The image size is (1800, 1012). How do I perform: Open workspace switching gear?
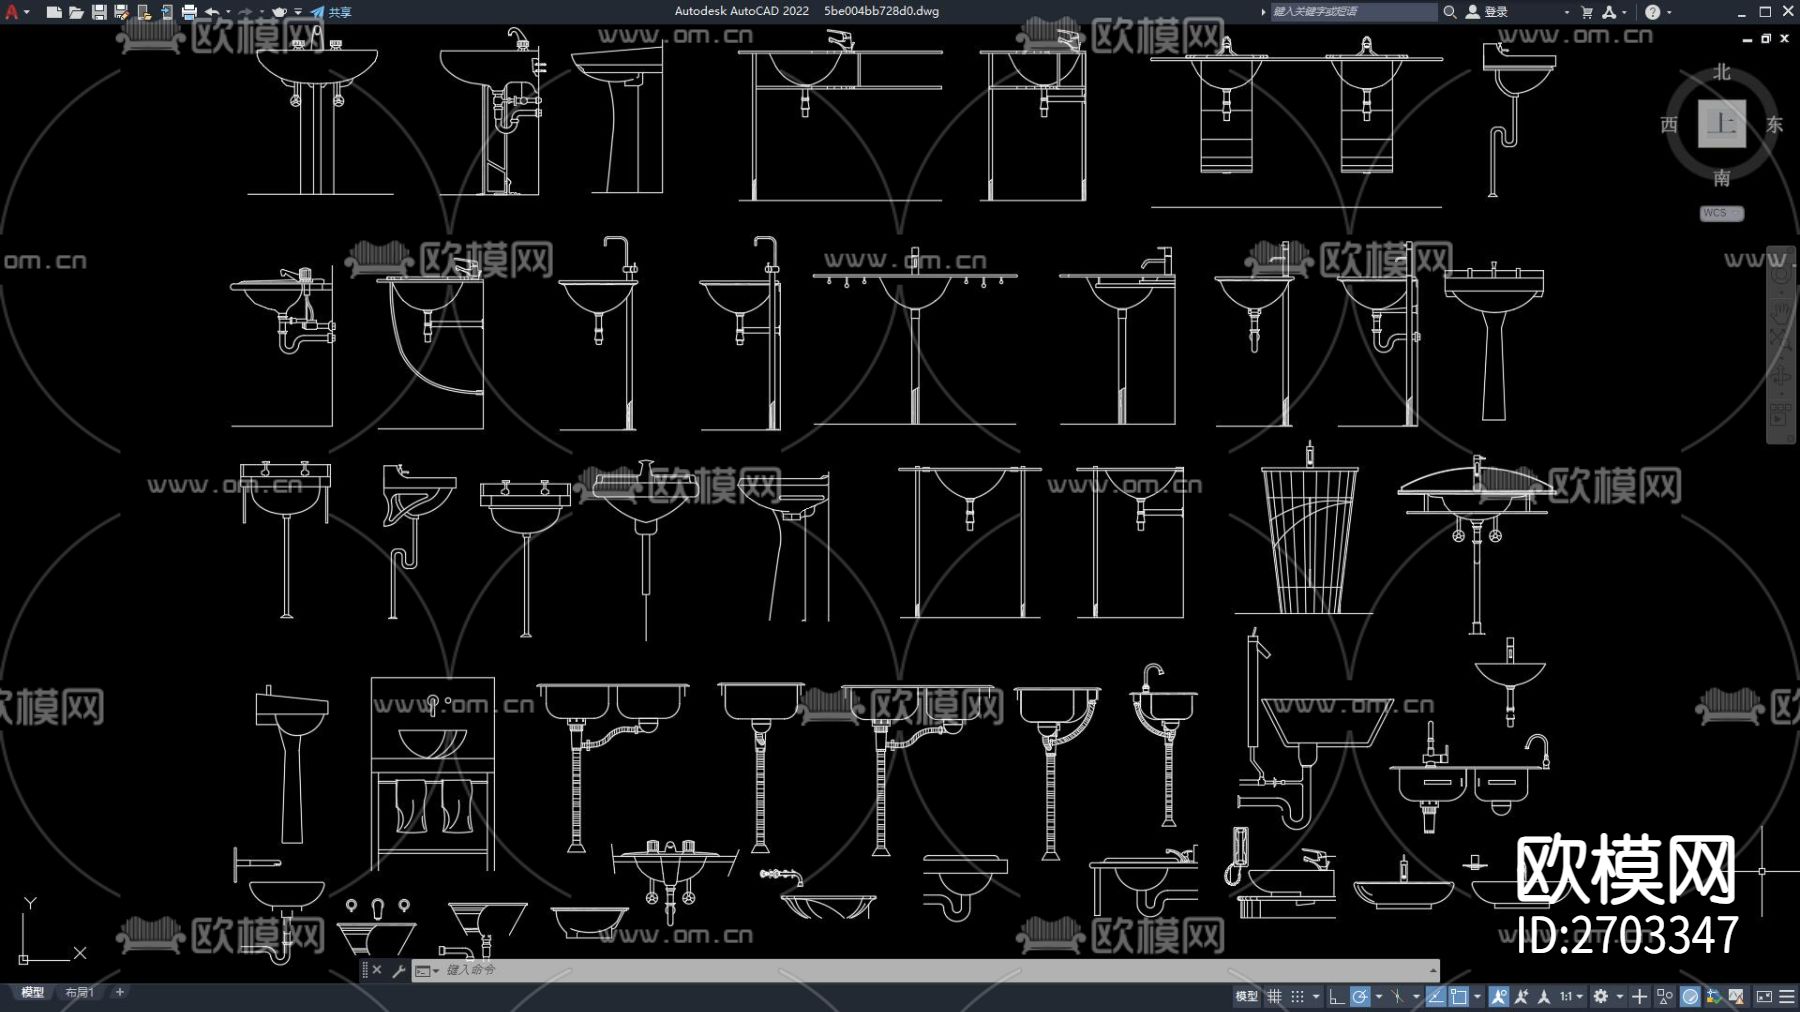[1601, 996]
